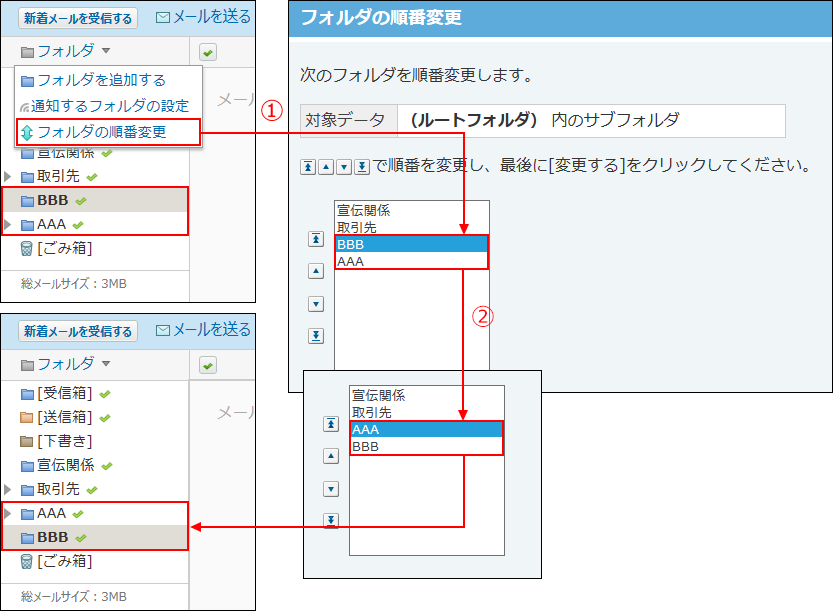
Task: Click 新着メールを受信する in bottom mail panel
Action: coord(78,331)
